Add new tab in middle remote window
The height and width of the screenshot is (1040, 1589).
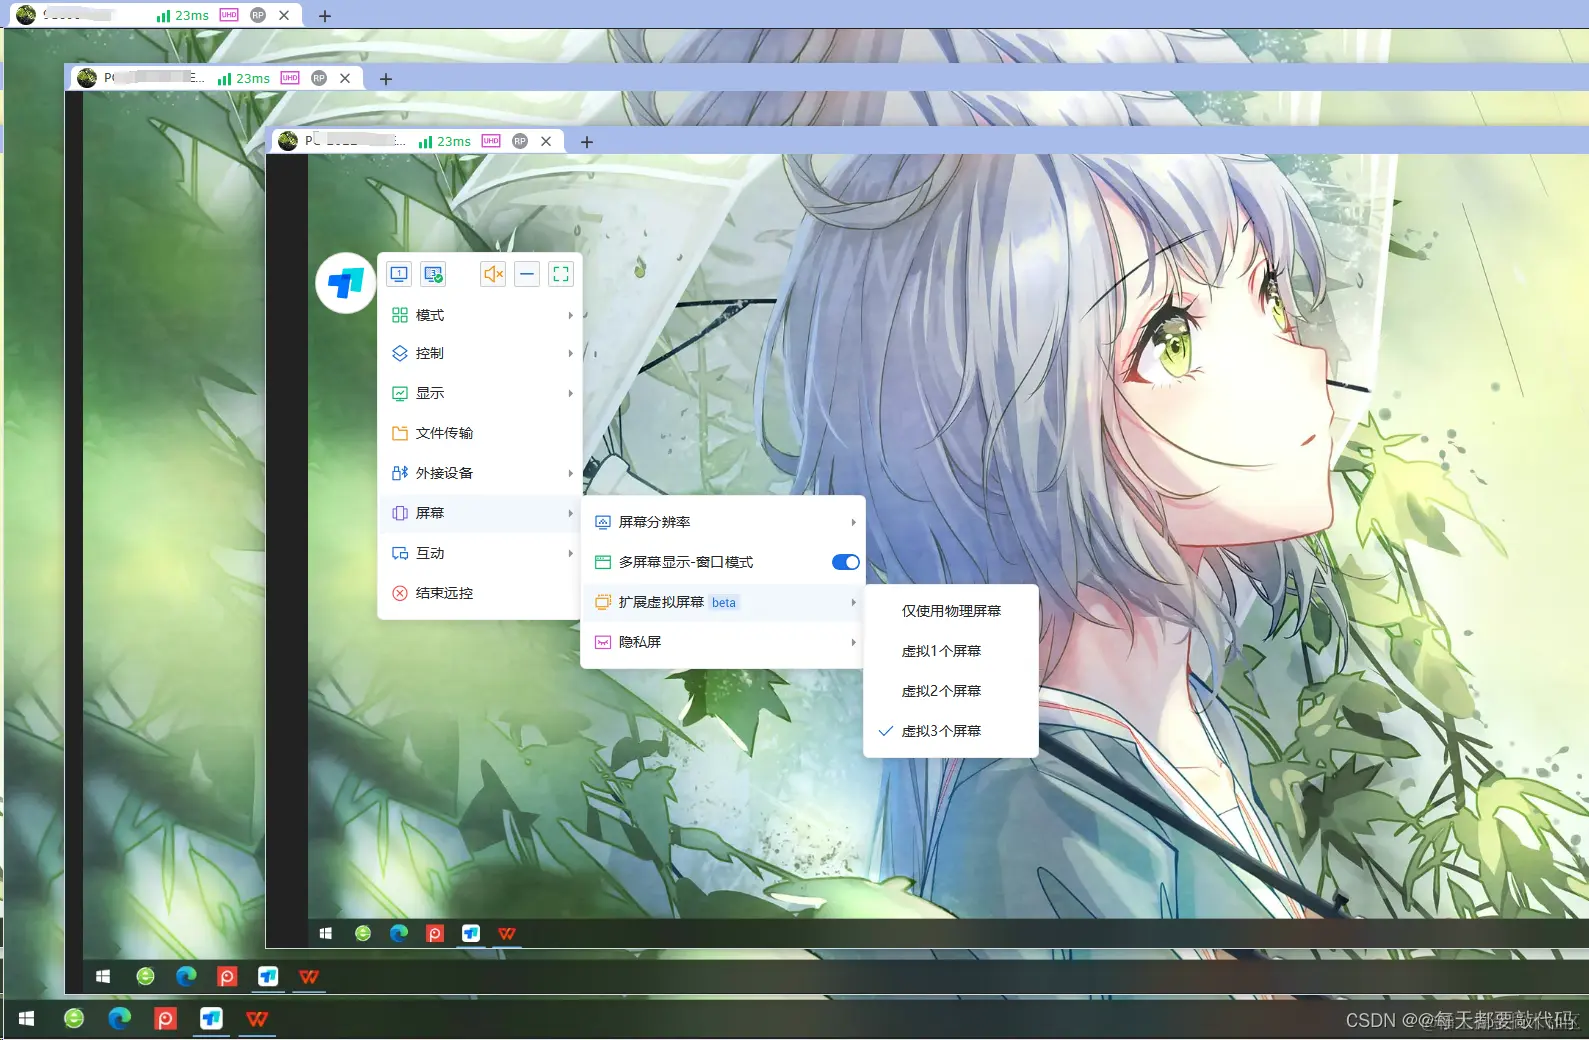[386, 79]
